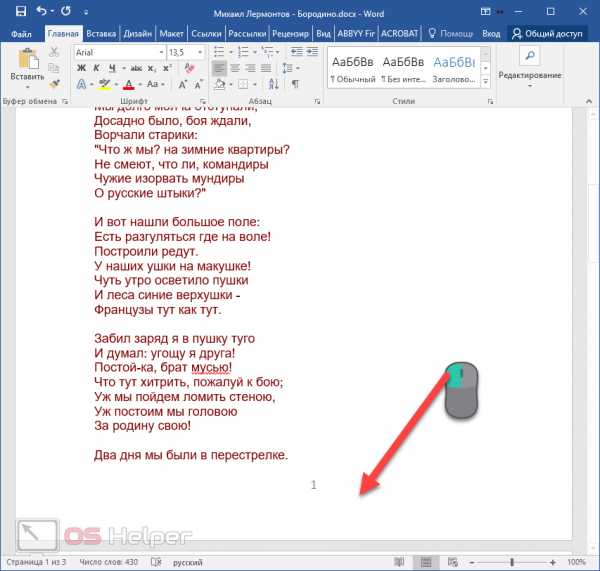Undo the last action
Viewport: 600px width, 571px height.
(x=41, y=11)
